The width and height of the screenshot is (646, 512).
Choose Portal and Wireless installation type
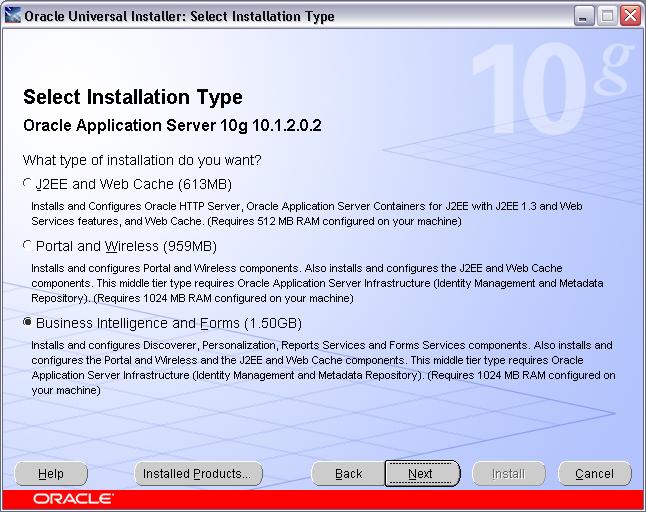point(28,246)
